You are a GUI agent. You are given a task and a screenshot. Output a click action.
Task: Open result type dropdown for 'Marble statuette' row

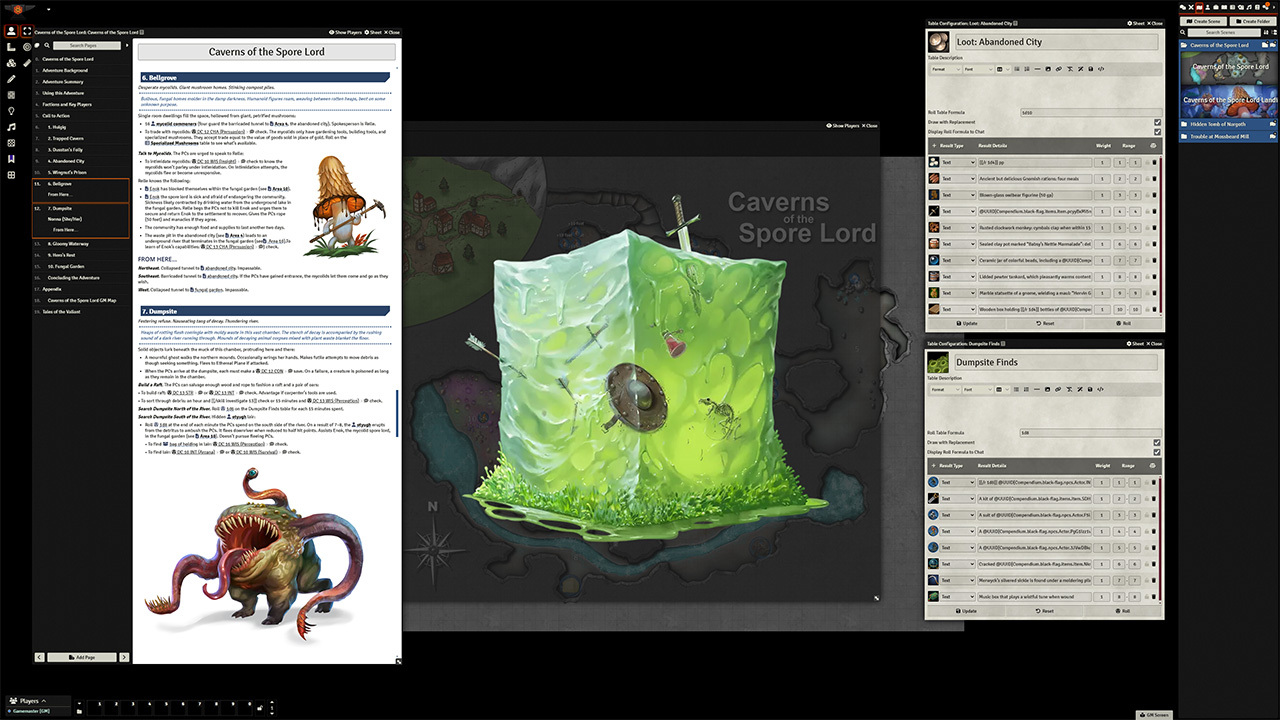[x=957, y=293]
